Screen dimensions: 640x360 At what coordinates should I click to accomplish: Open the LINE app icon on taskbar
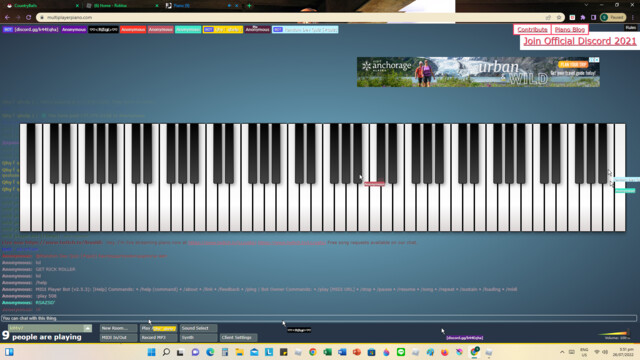point(401,352)
